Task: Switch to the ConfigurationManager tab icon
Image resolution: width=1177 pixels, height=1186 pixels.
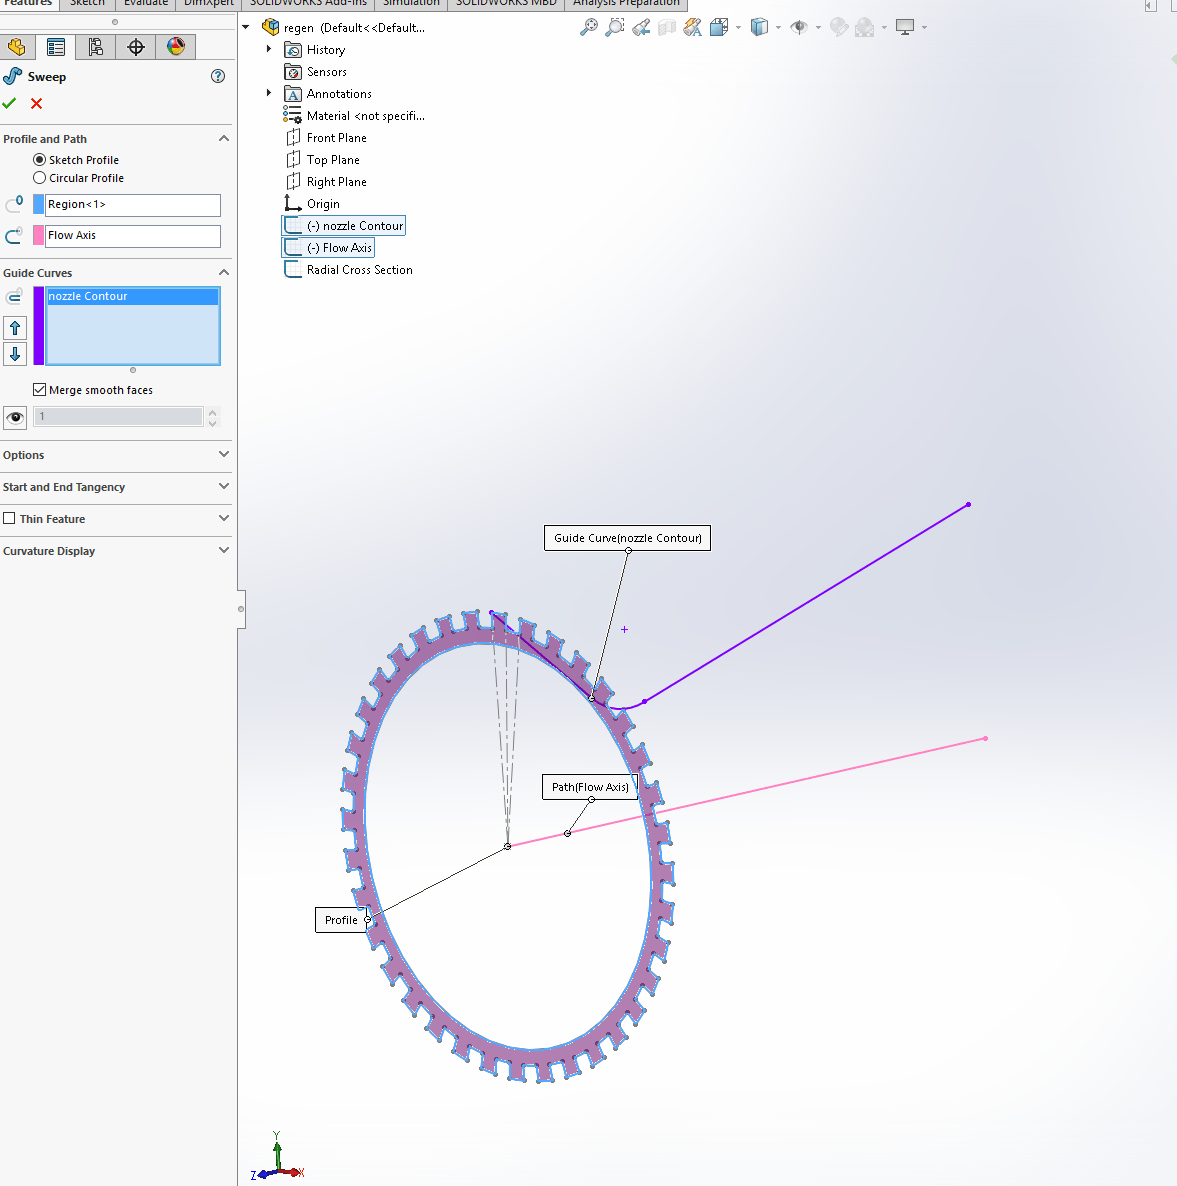Action: [95, 46]
